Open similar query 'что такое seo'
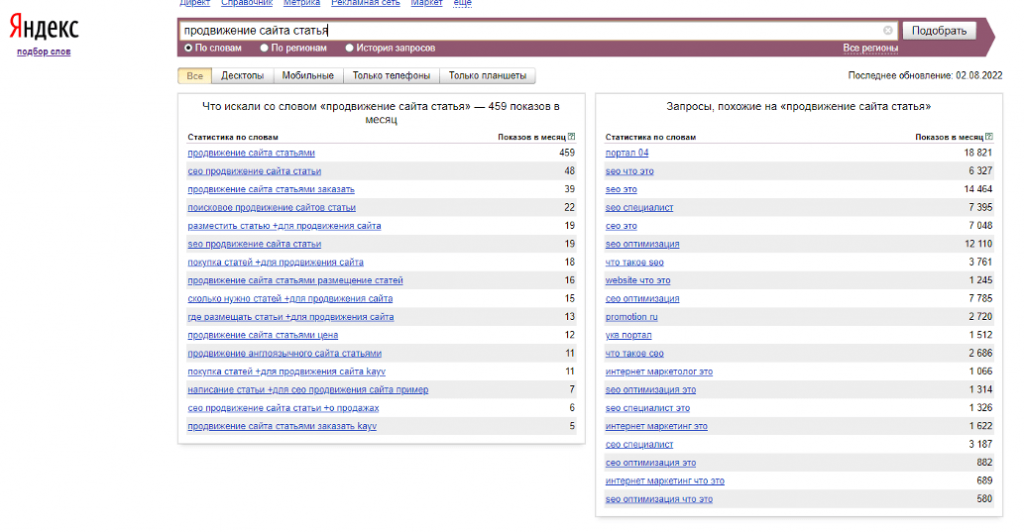Image resolution: width=1024 pixels, height=532 pixels. click(x=634, y=262)
